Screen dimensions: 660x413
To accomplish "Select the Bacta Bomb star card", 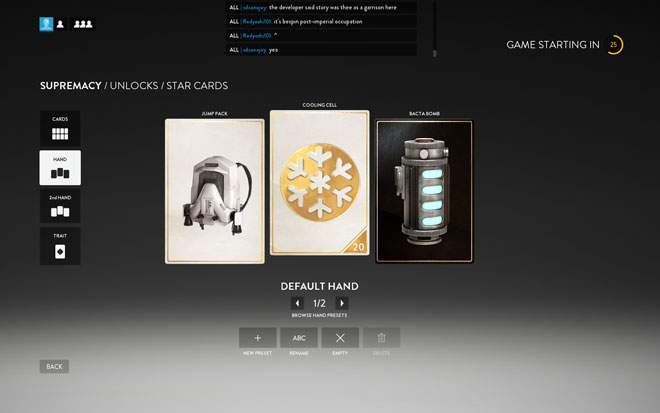I will tap(424, 192).
